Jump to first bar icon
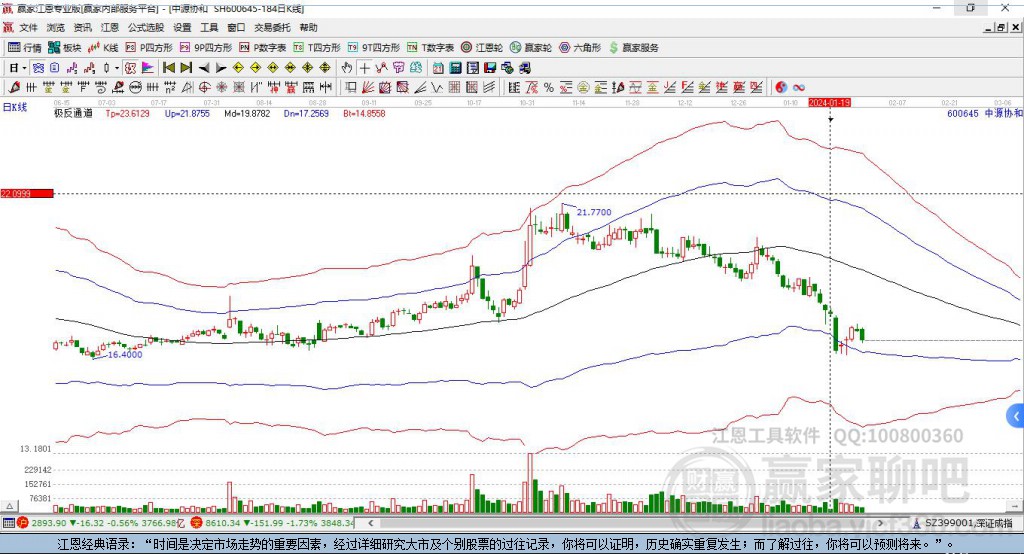Viewport: 1024px width, 554px height. [168, 68]
